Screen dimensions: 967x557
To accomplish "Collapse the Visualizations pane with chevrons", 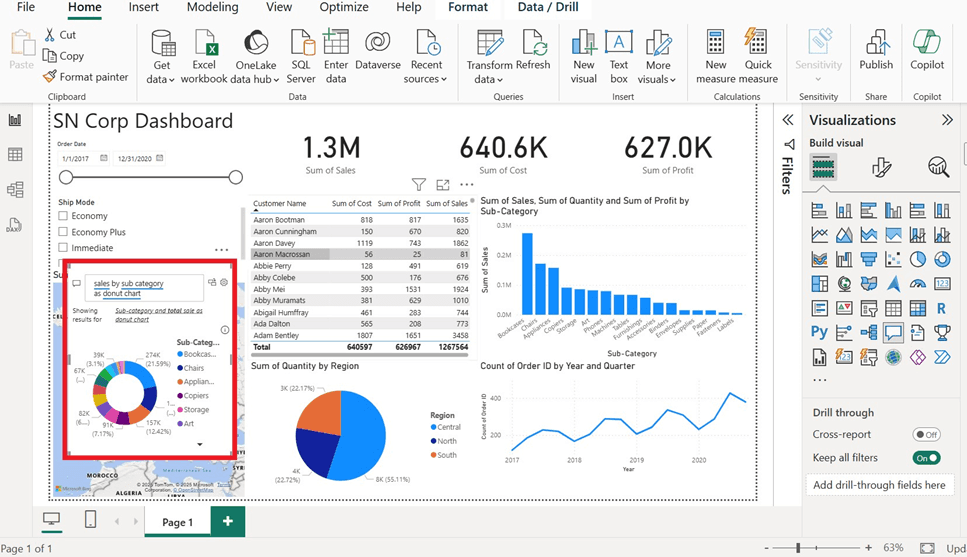I will pos(947,120).
